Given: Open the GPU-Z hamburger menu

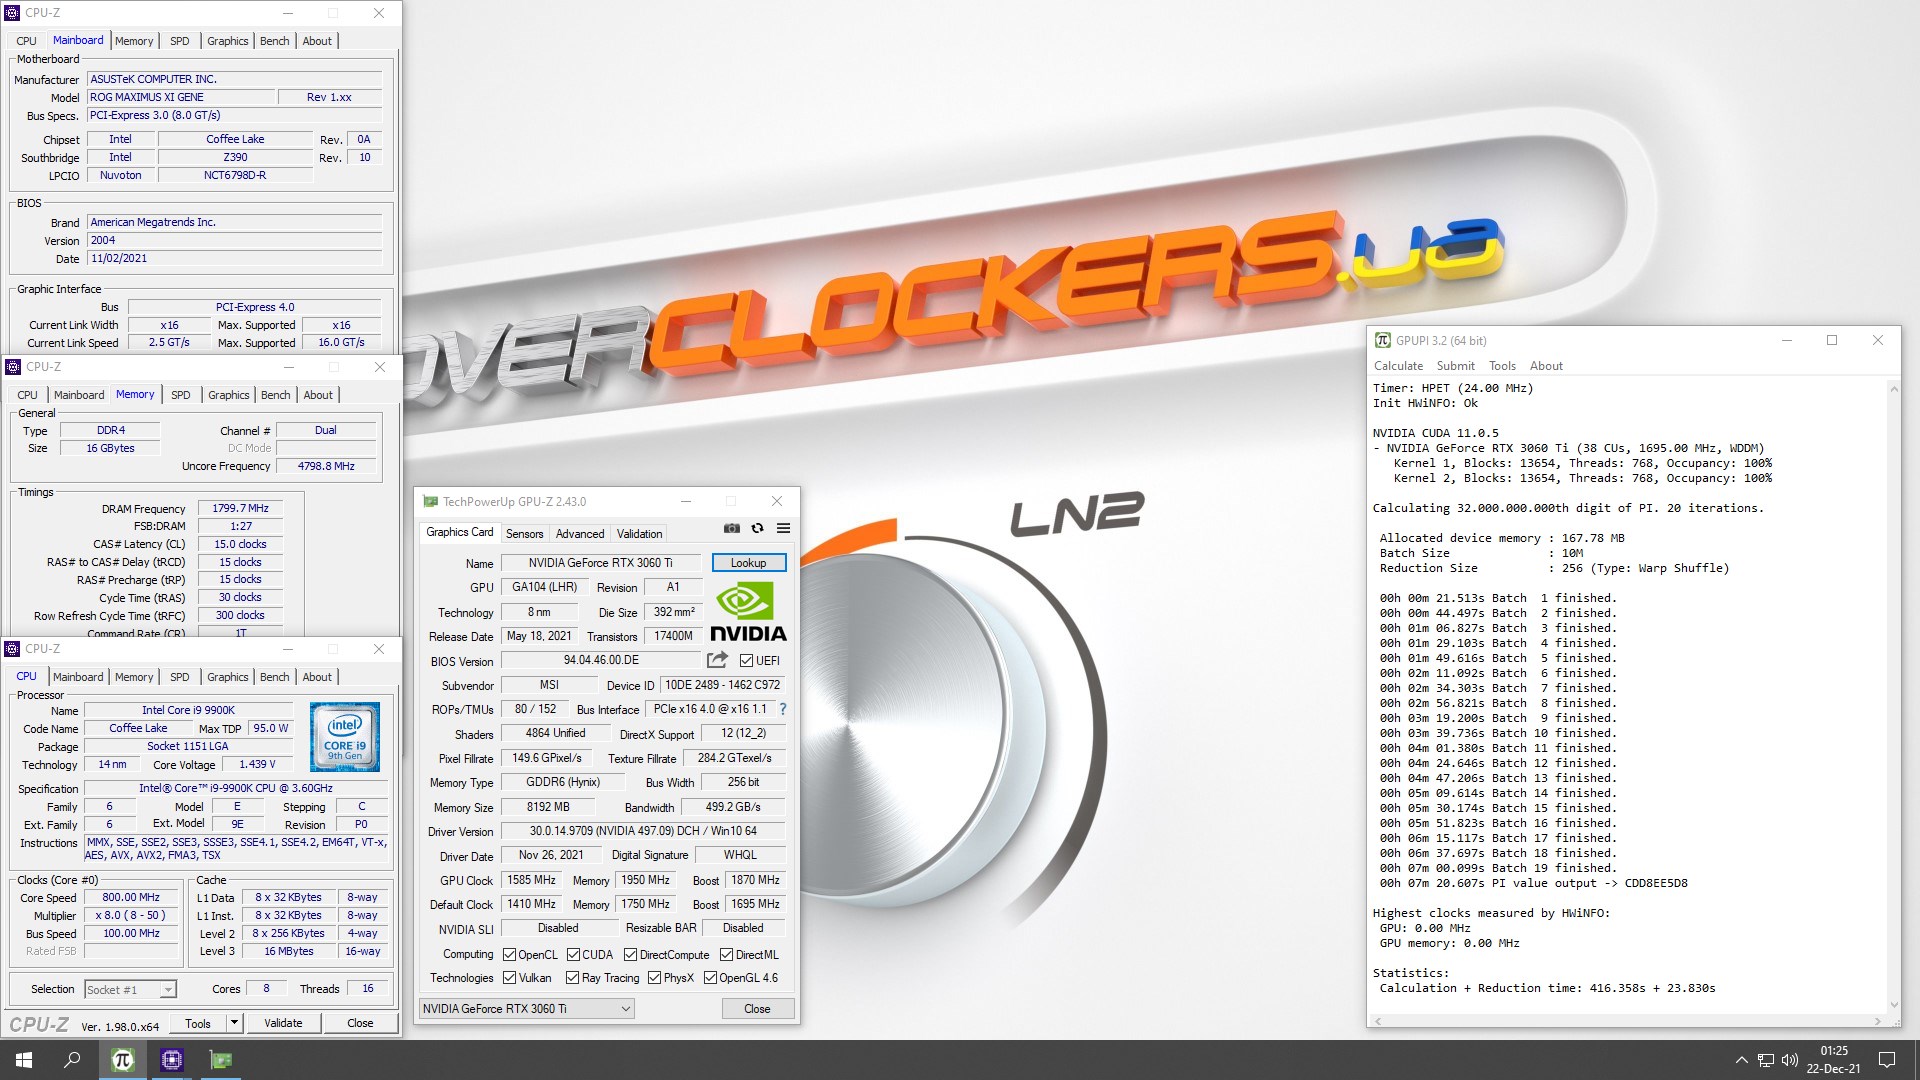Looking at the screenshot, I should [x=783, y=528].
